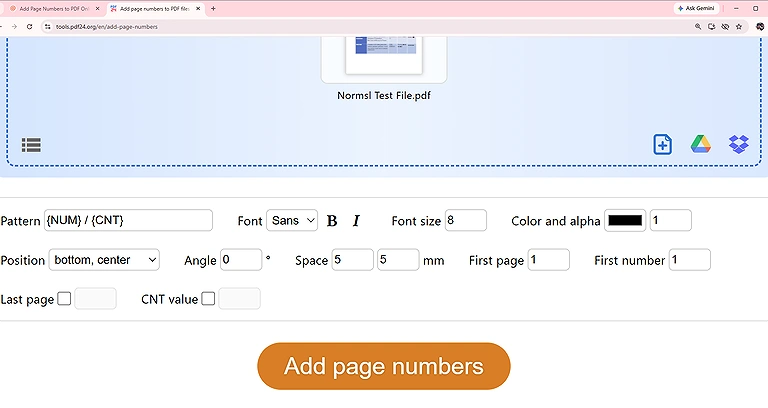The image size is (768, 408).
Task: Click the First number input field
Action: click(690, 260)
